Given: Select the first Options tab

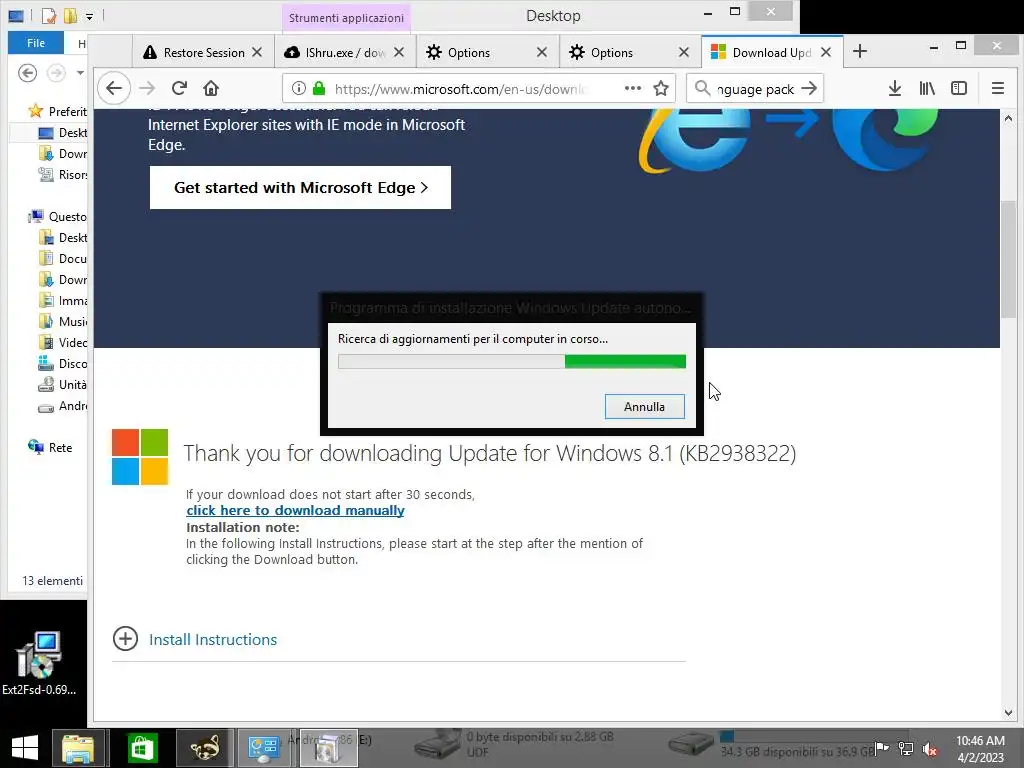Looking at the screenshot, I should click(487, 52).
